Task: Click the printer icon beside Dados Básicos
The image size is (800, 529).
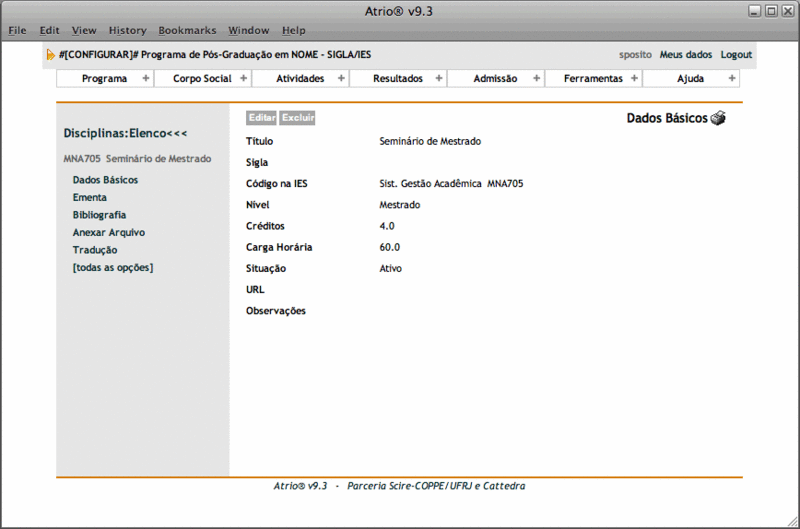Action: click(718, 119)
